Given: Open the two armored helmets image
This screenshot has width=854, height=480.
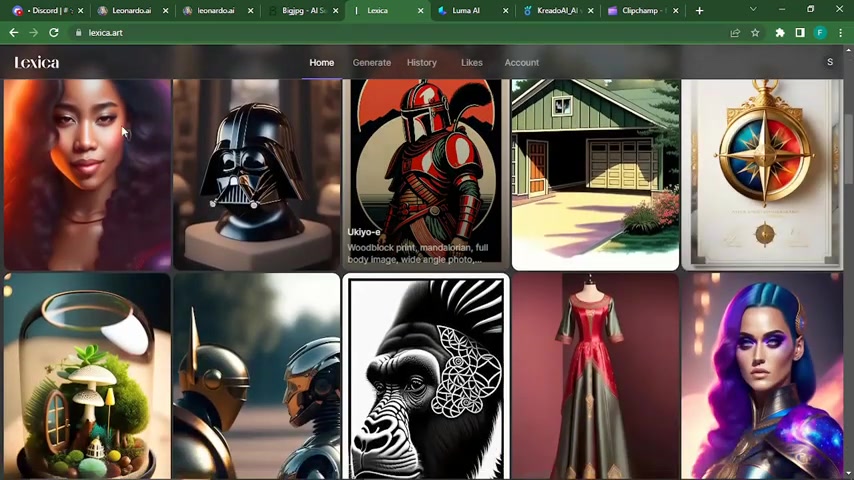Looking at the screenshot, I should 257,376.
